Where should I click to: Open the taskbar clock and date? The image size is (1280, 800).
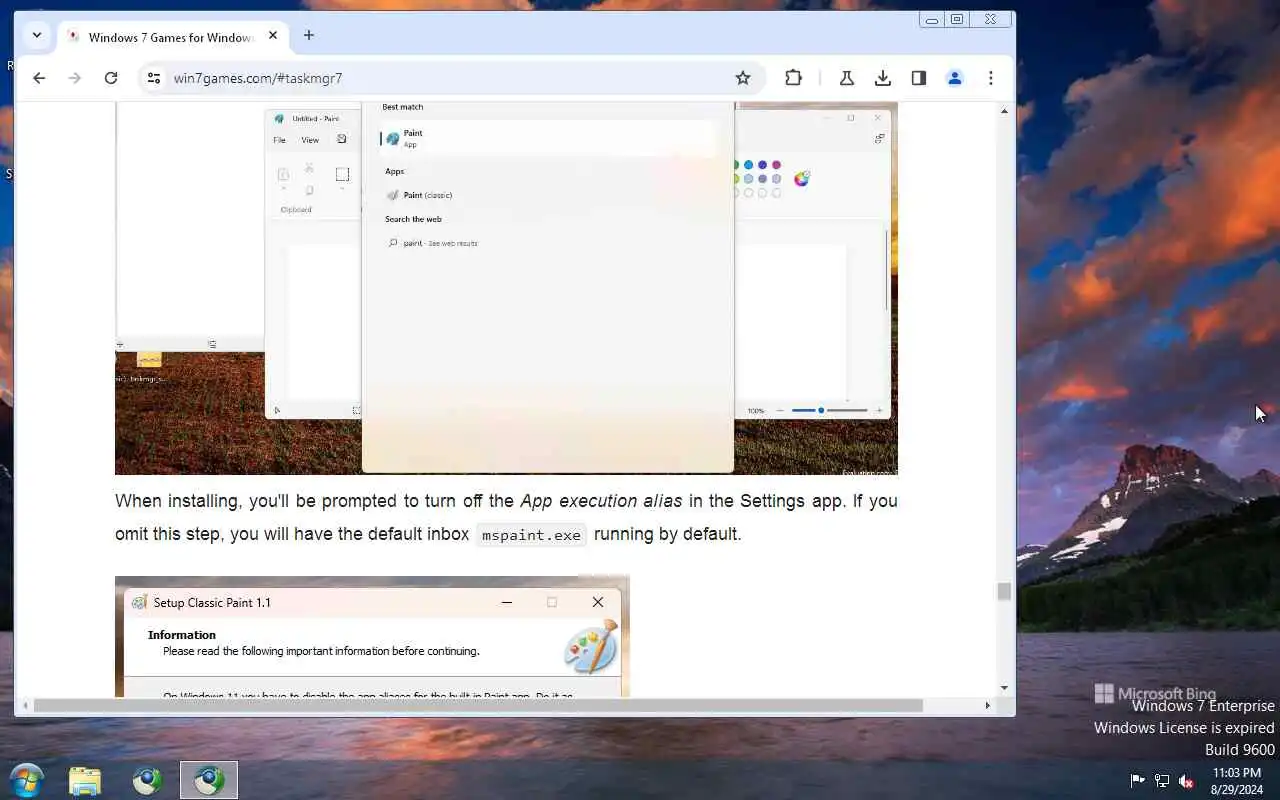click(x=1237, y=781)
